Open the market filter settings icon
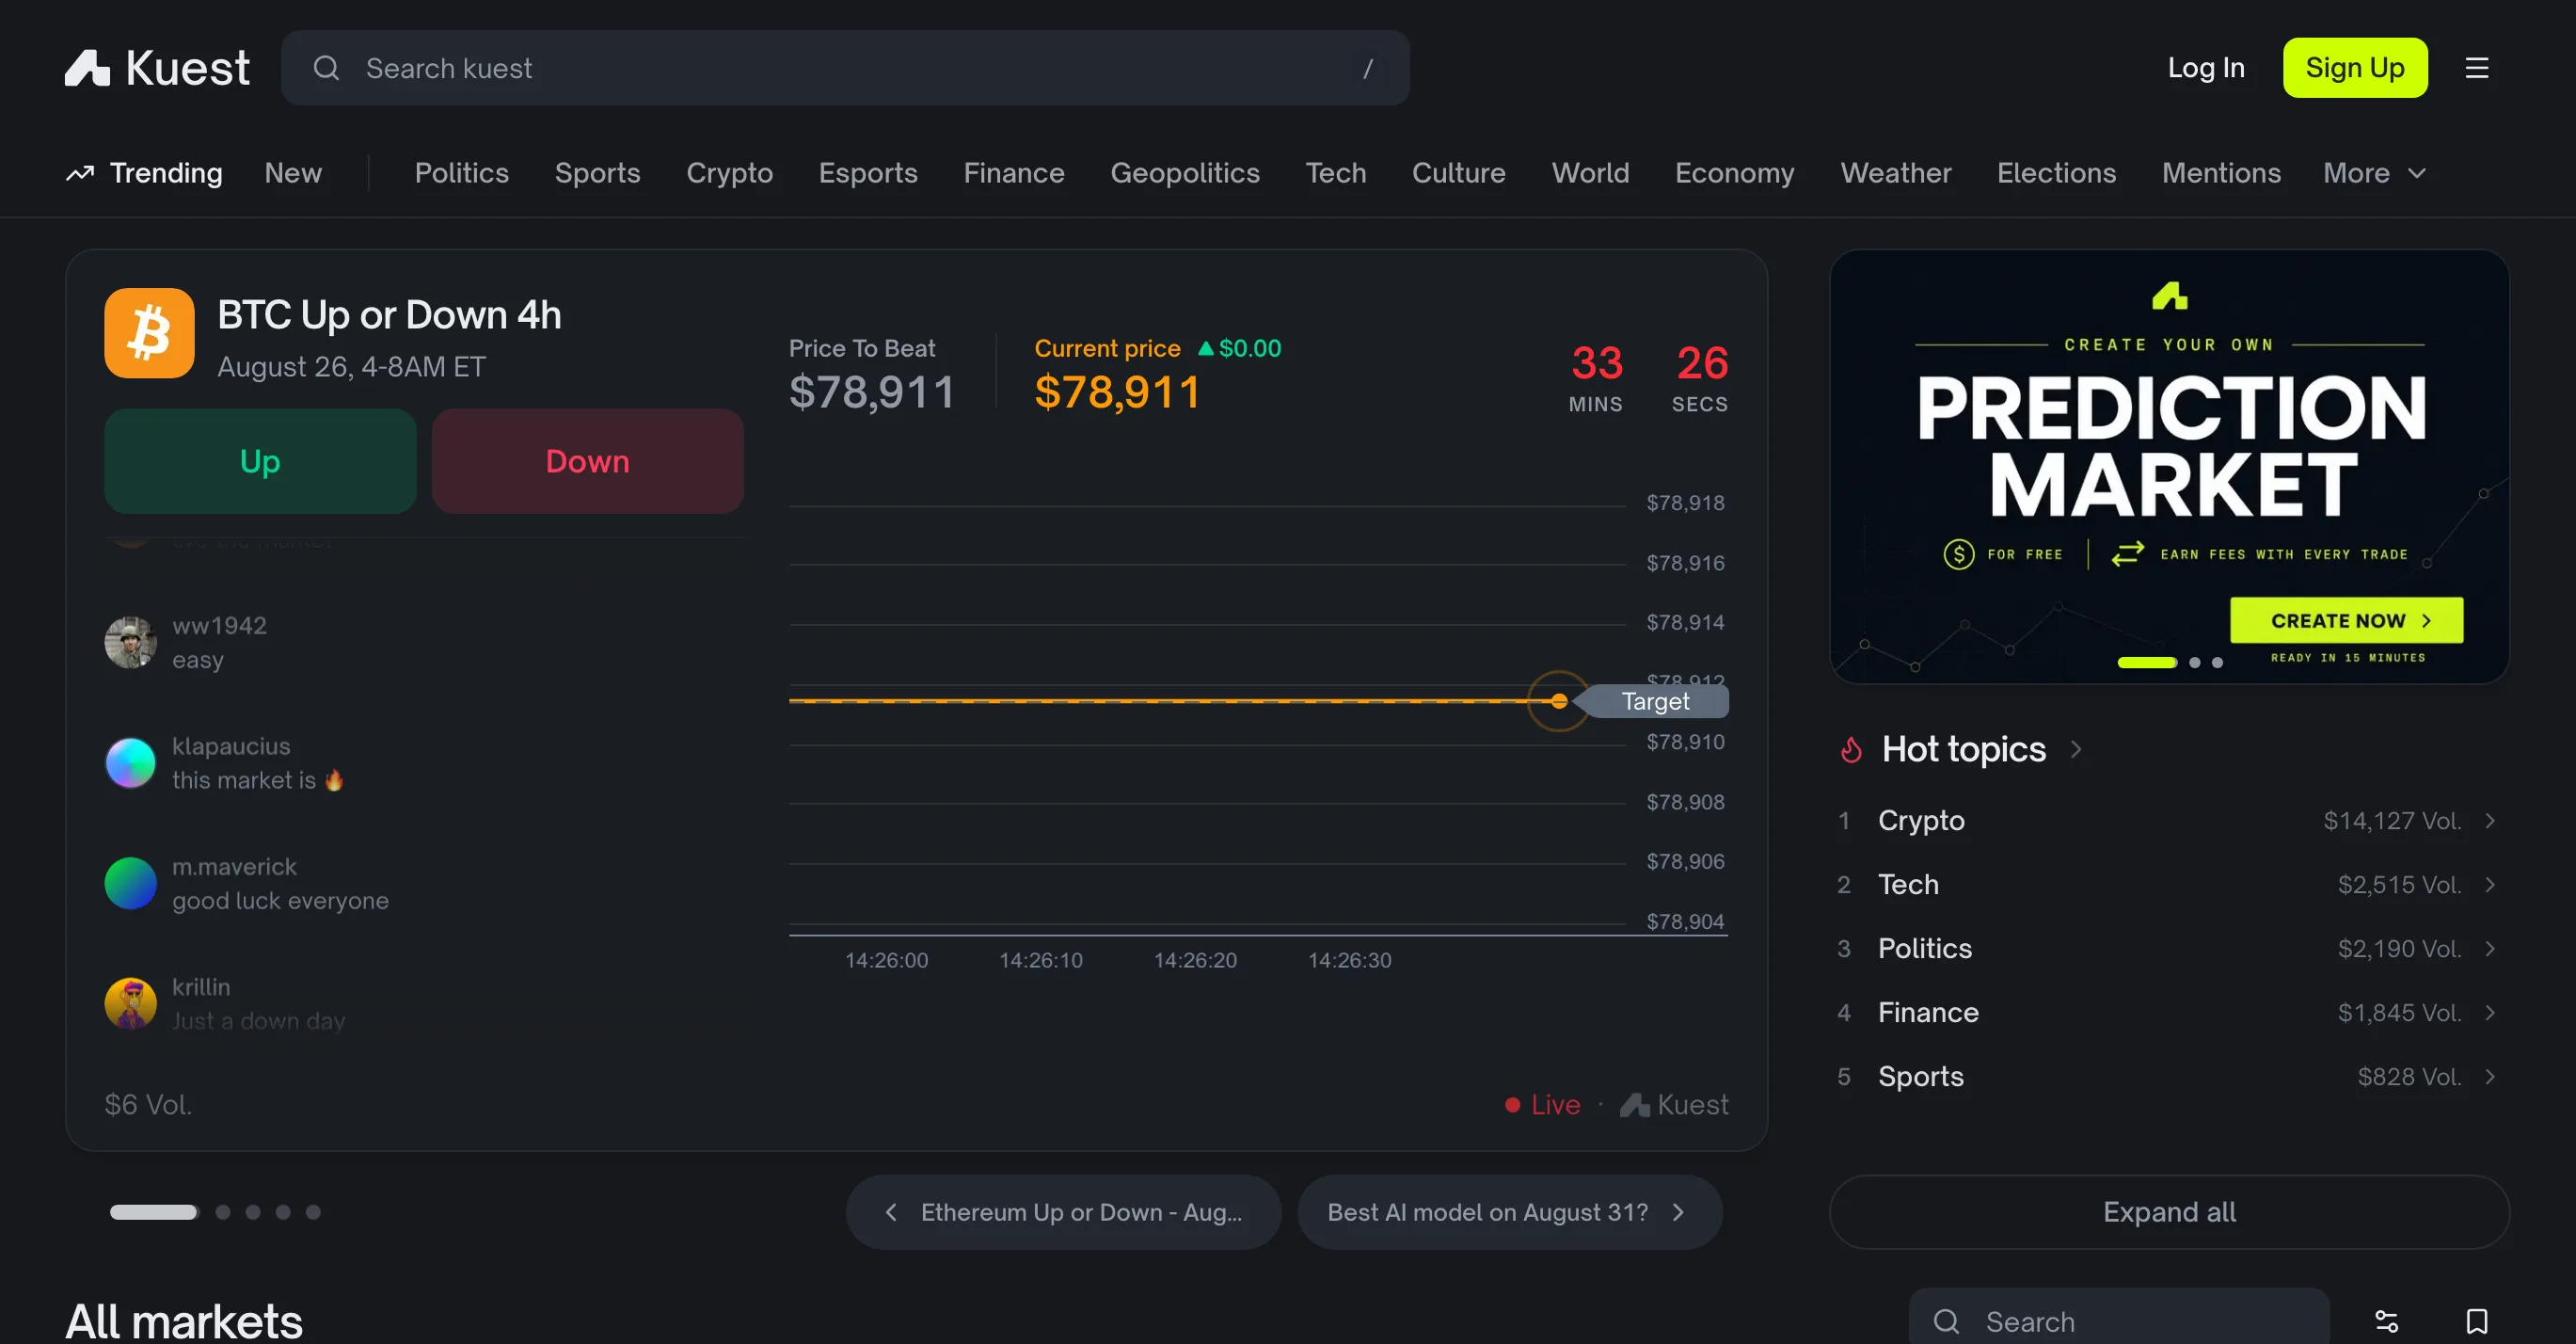 coord(2386,1321)
